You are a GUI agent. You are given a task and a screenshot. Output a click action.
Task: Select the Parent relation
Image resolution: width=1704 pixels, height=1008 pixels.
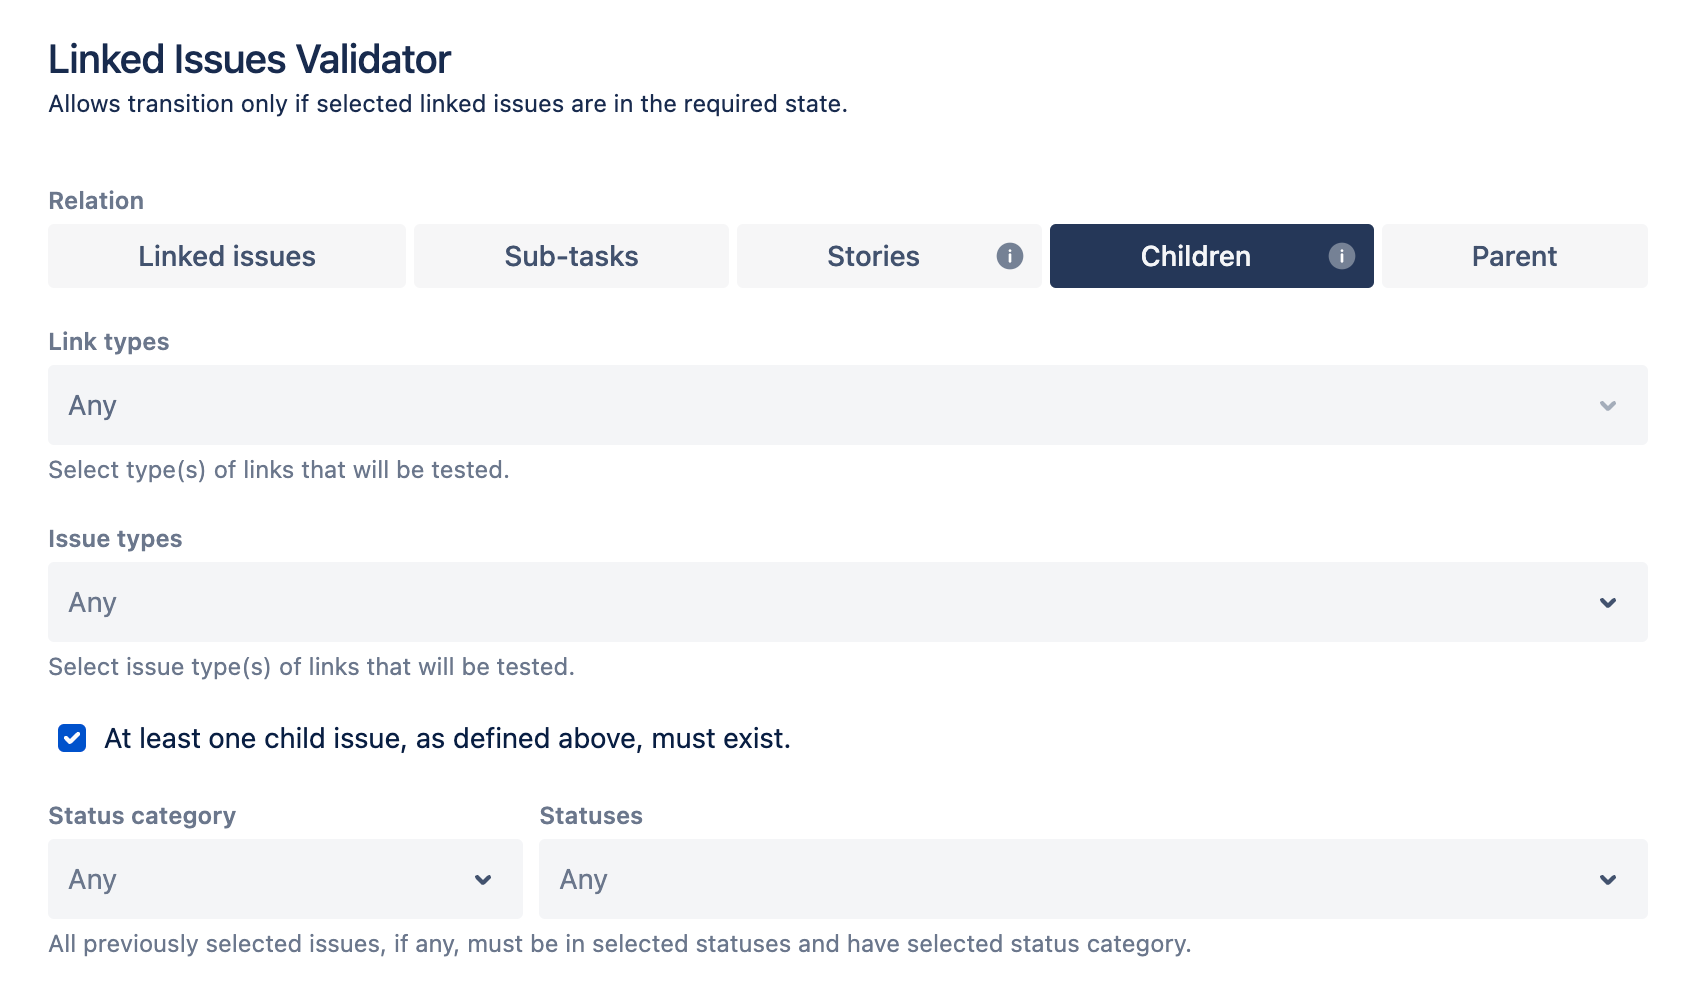(x=1514, y=256)
